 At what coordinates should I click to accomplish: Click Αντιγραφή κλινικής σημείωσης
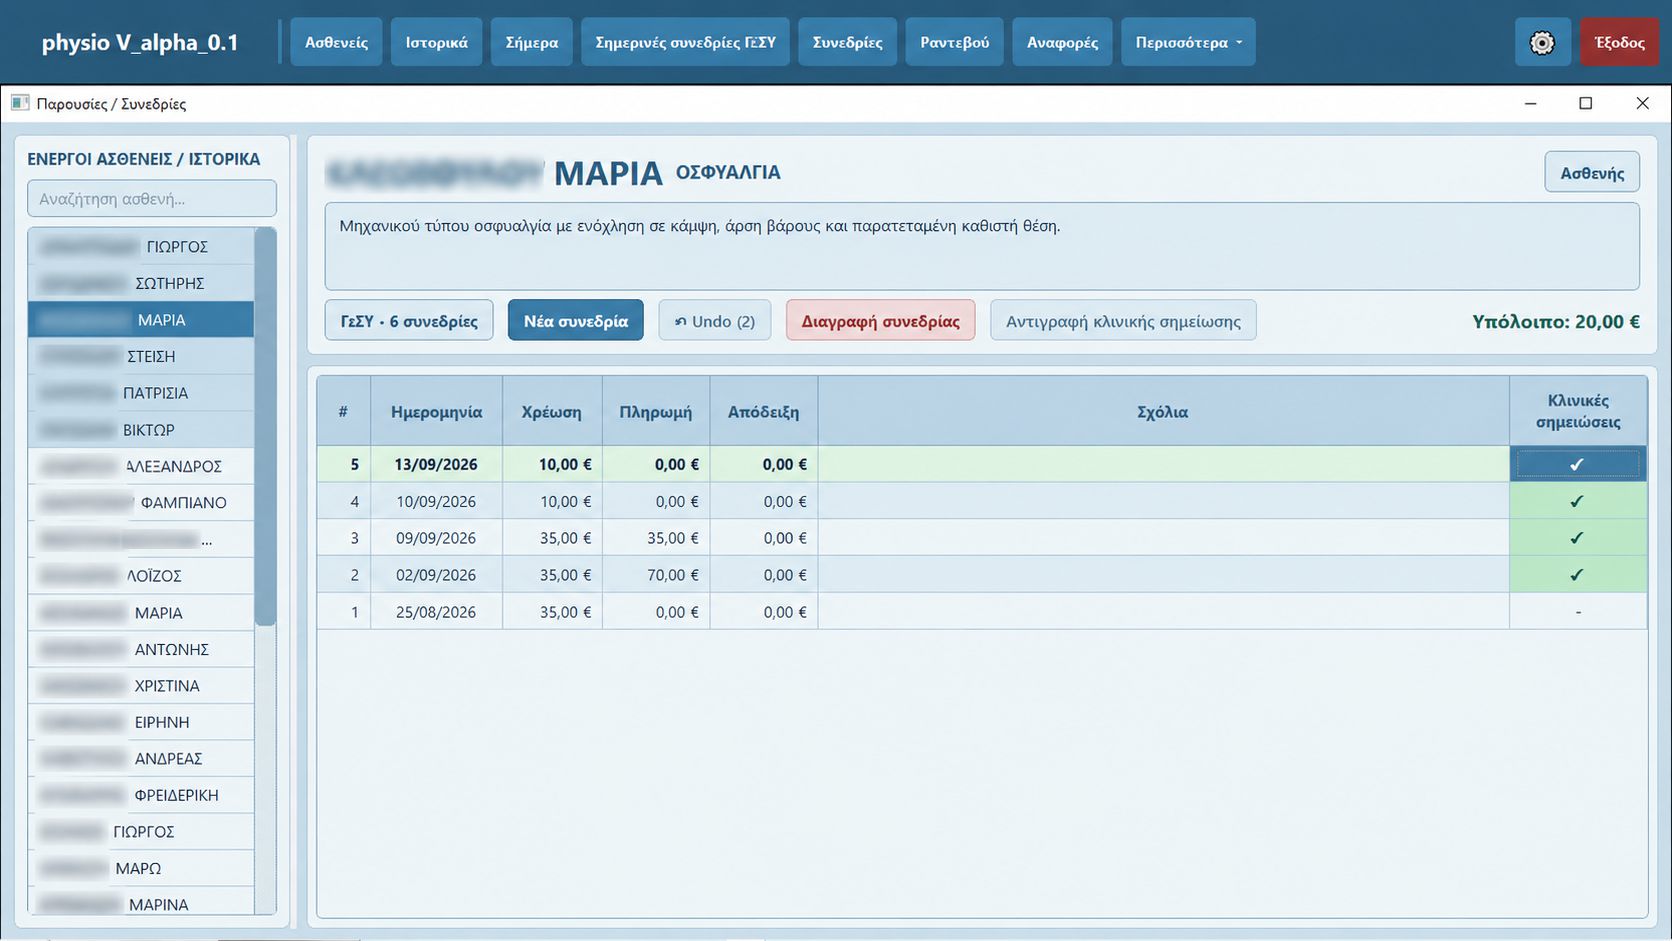click(1123, 321)
